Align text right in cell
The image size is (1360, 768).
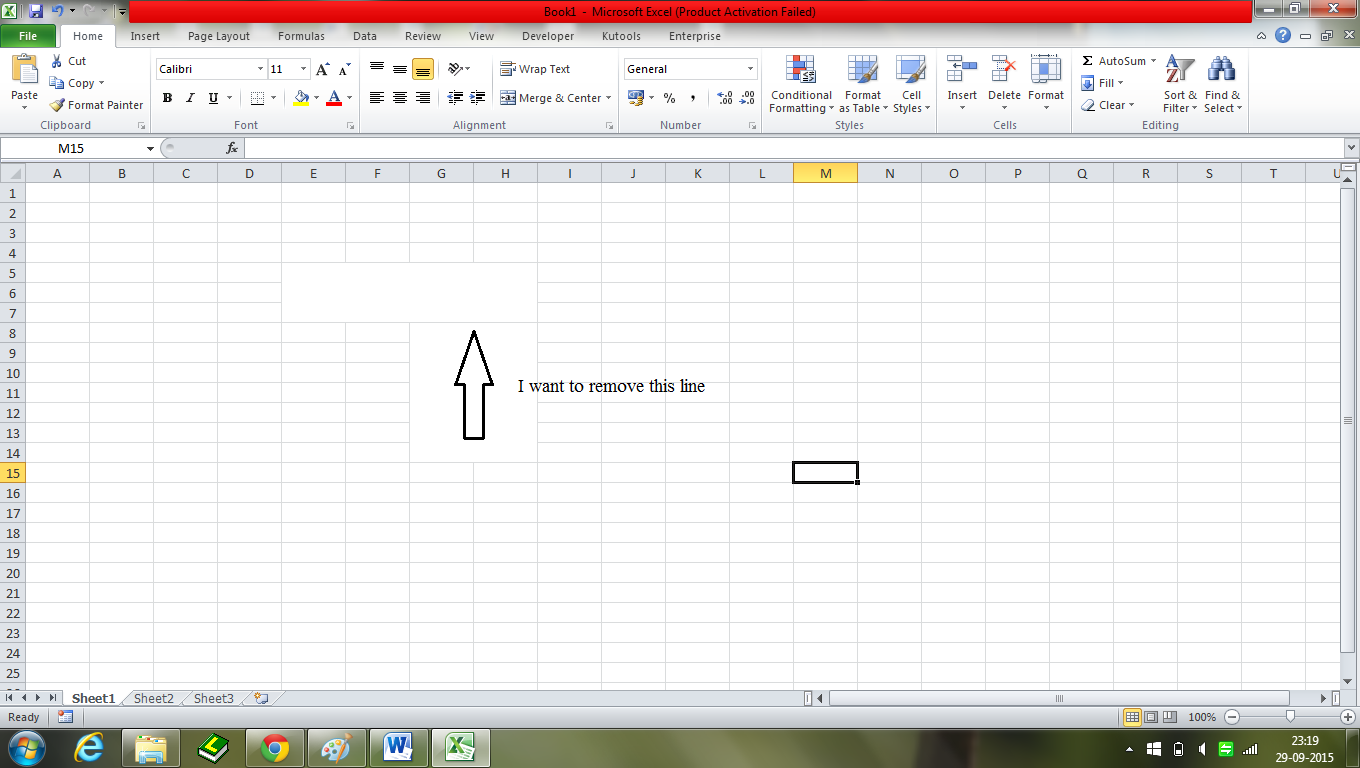pyautogui.click(x=423, y=98)
